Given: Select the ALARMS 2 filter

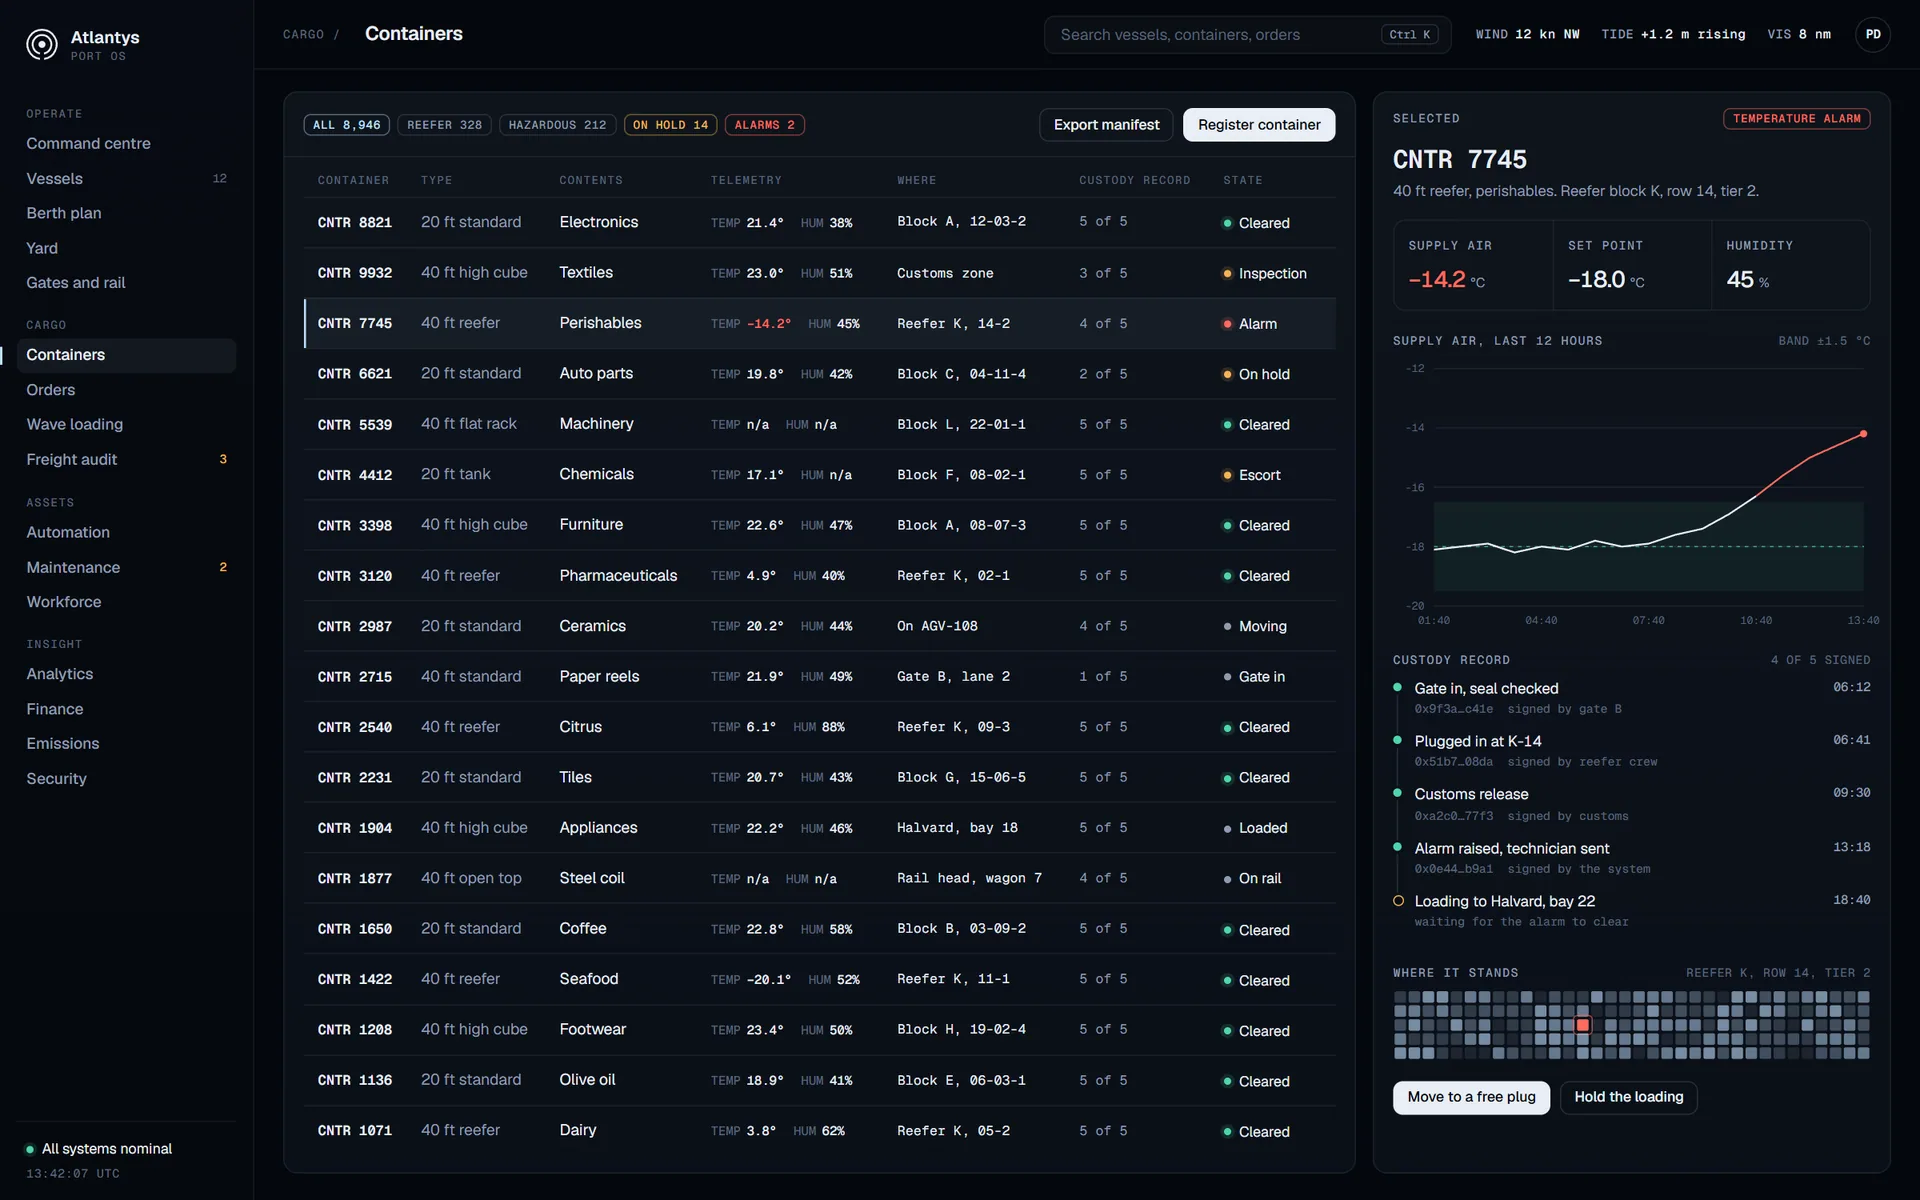Looking at the screenshot, I should click(x=764, y=125).
